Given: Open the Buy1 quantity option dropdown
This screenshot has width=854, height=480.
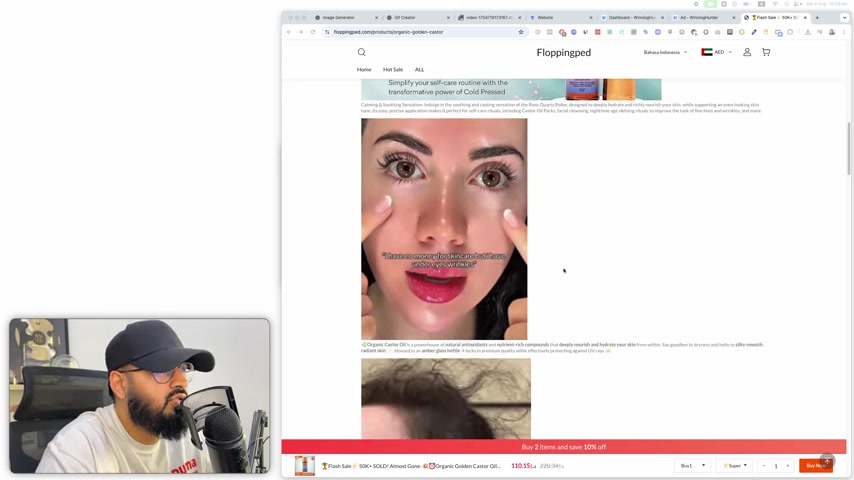Looking at the screenshot, I should 692,466.
